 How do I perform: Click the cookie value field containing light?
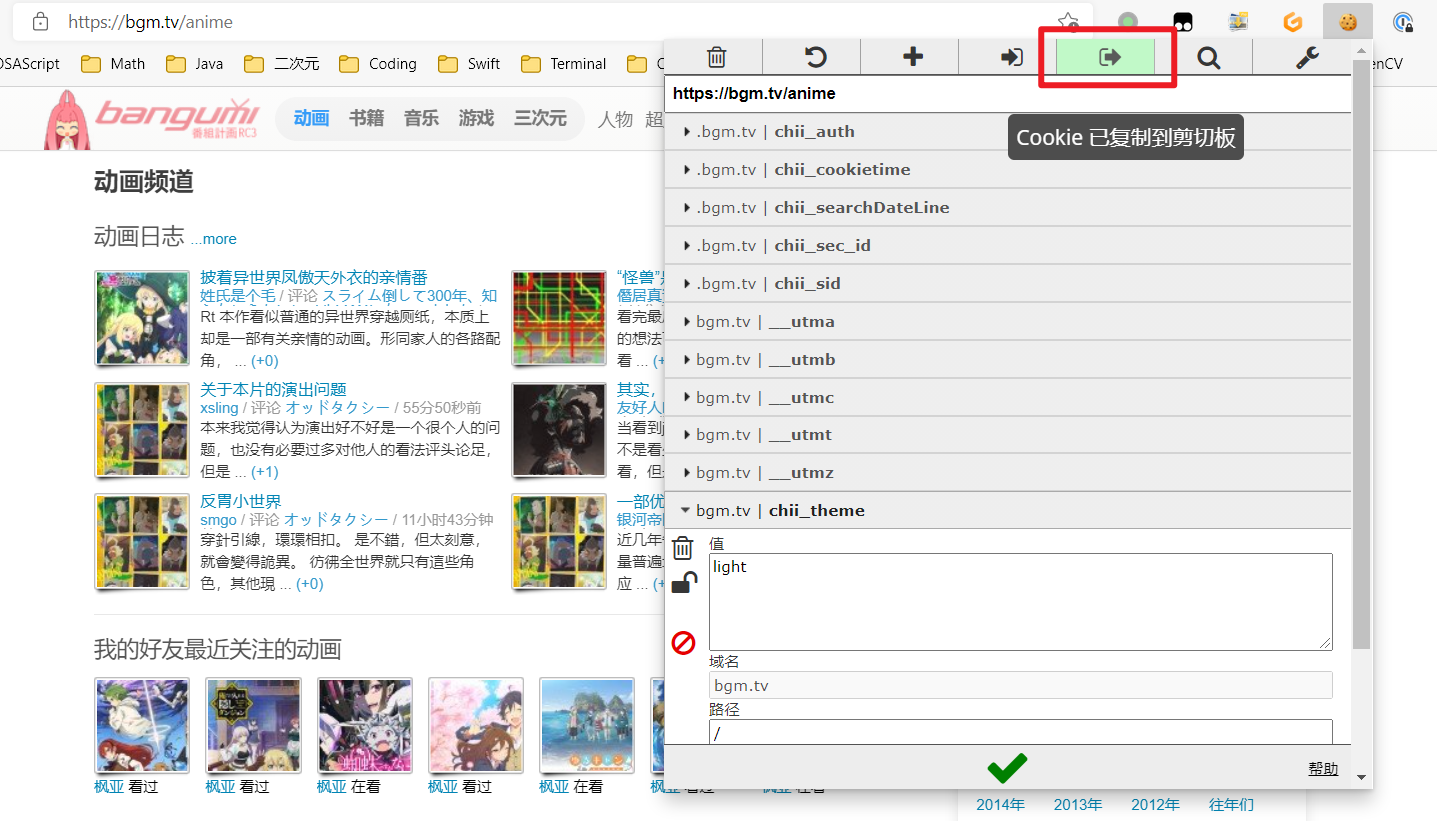tap(1020, 600)
